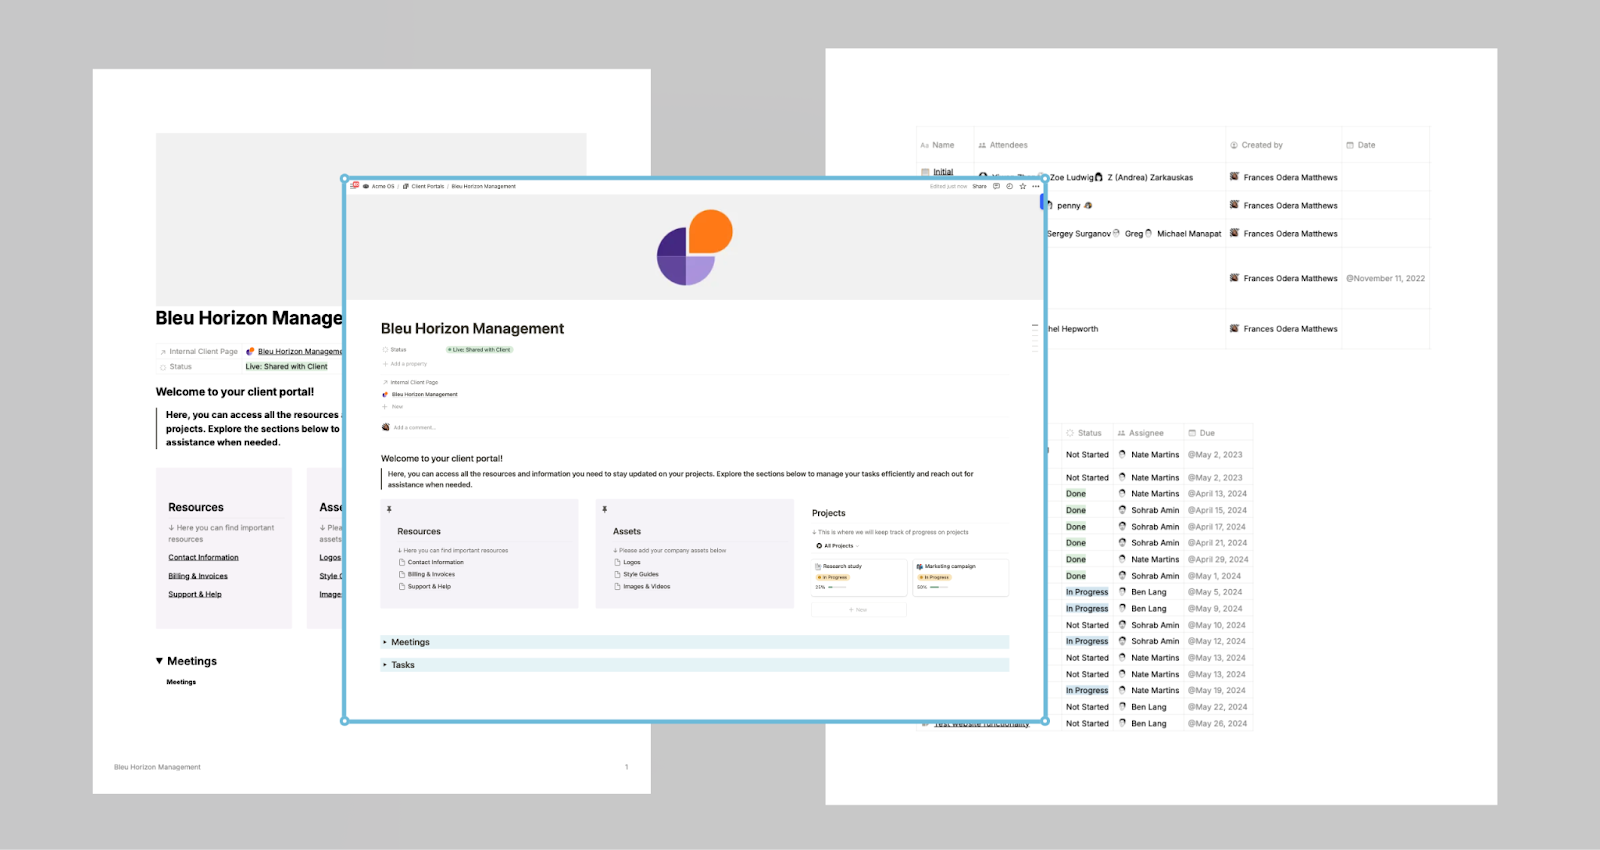Click the '@May 26, 2024' due date cell
Screen dimensions: 1600x850
coord(1217,723)
